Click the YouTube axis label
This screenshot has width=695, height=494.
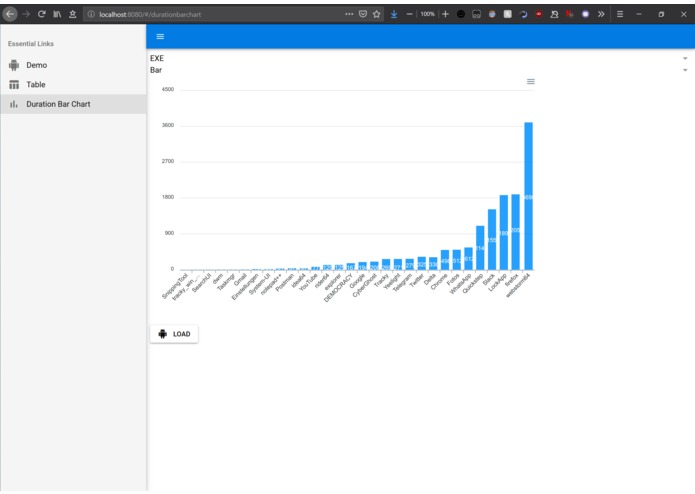(x=308, y=282)
